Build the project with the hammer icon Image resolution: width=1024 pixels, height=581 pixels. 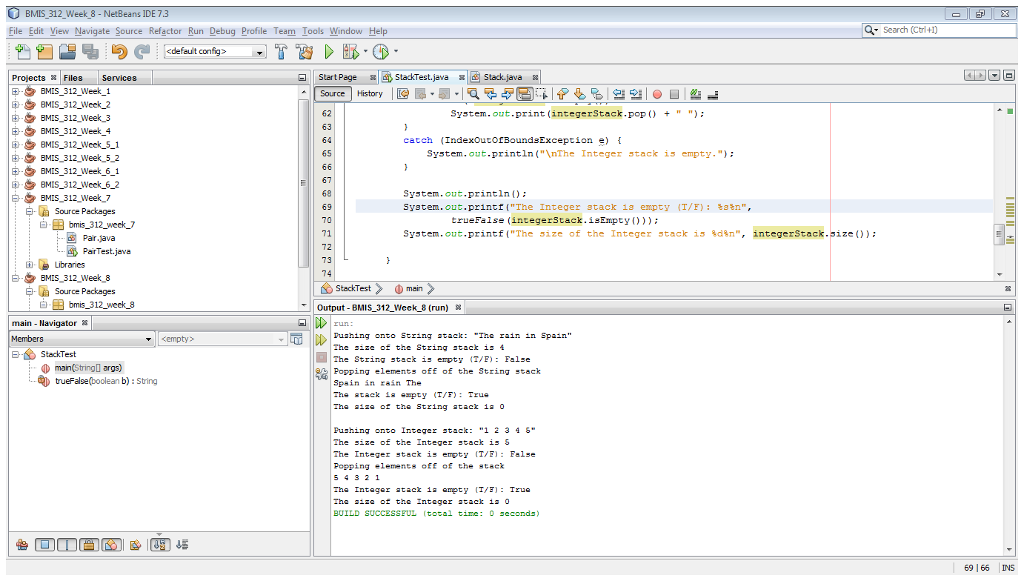(x=281, y=51)
